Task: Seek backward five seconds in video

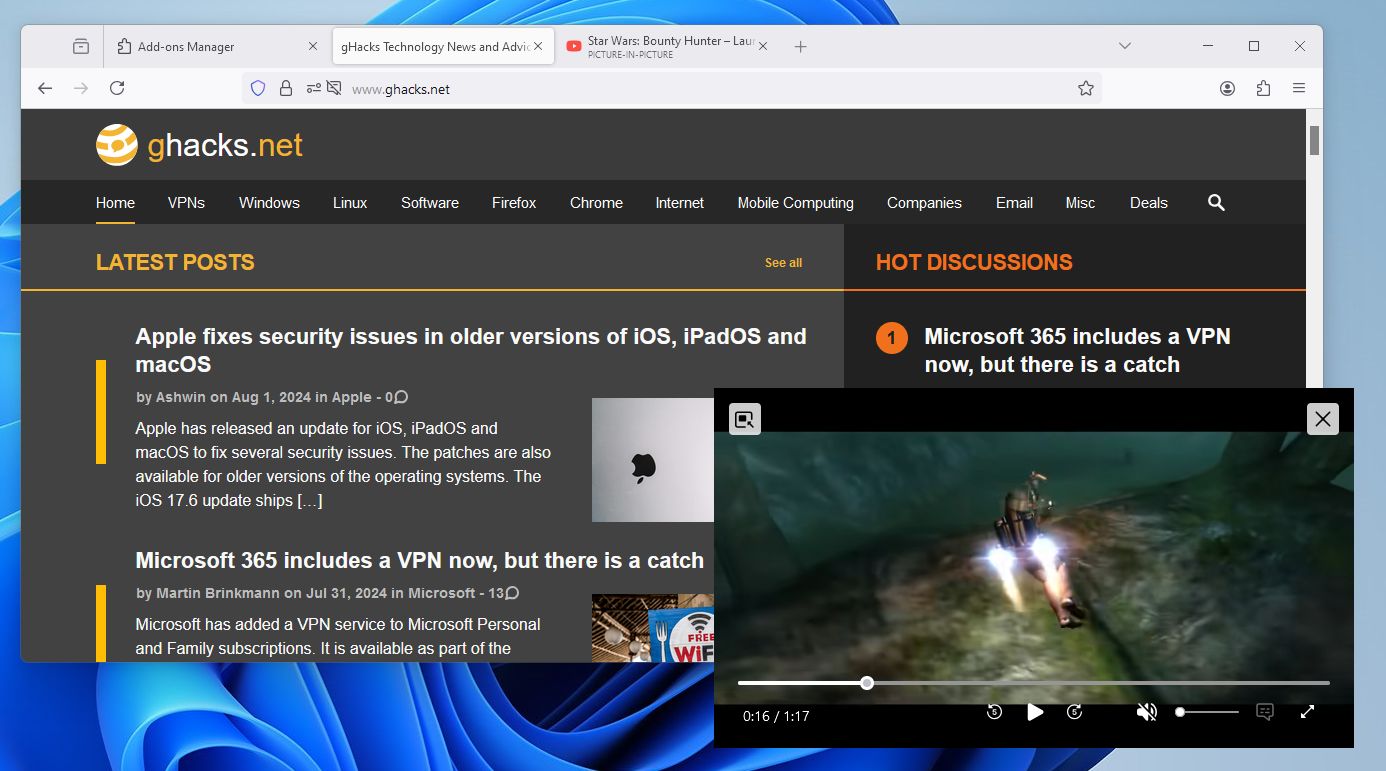Action: [994, 712]
